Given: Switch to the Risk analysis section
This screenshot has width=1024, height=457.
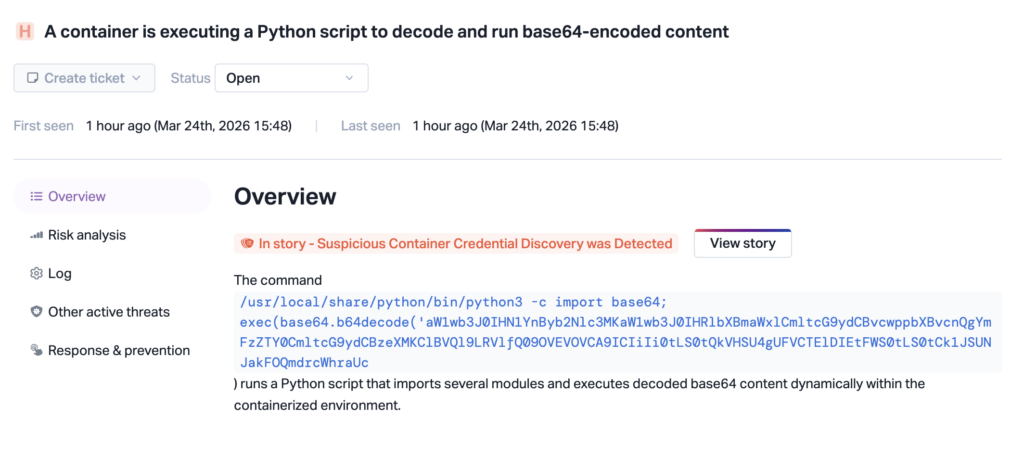Looking at the screenshot, I should click(87, 235).
